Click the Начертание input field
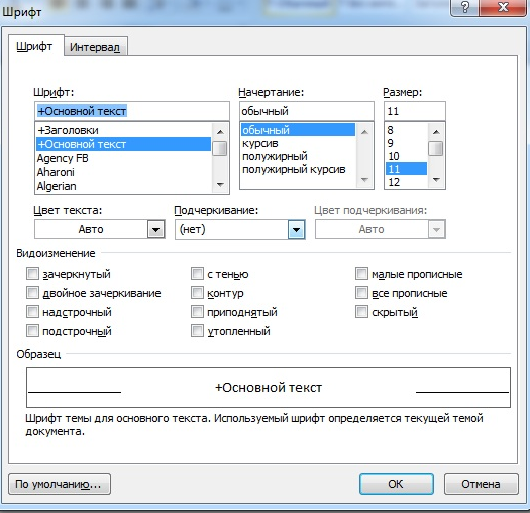This screenshot has width=530, height=513. point(307,111)
